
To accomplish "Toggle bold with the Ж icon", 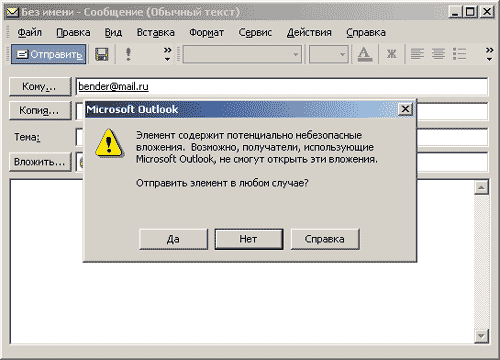I will [x=392, y=54].
